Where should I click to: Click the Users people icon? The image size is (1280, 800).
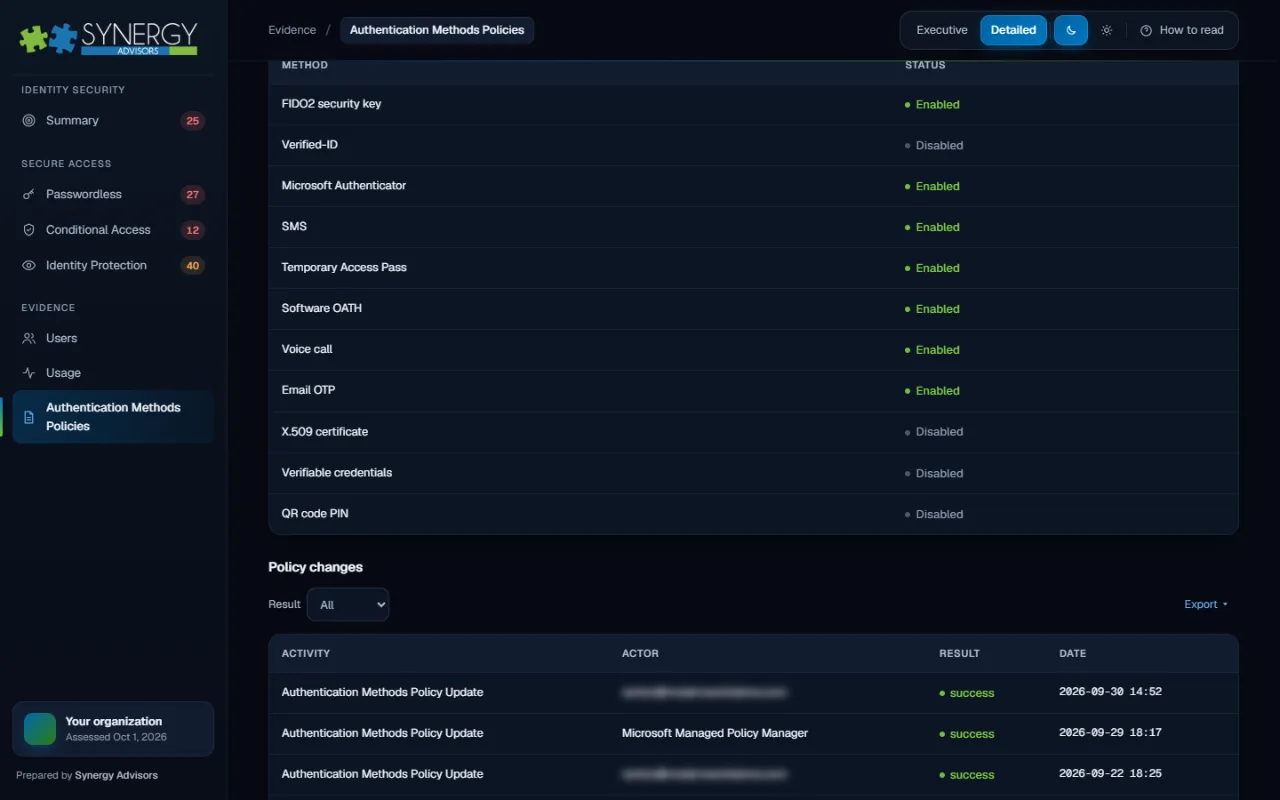coord(29,339)
